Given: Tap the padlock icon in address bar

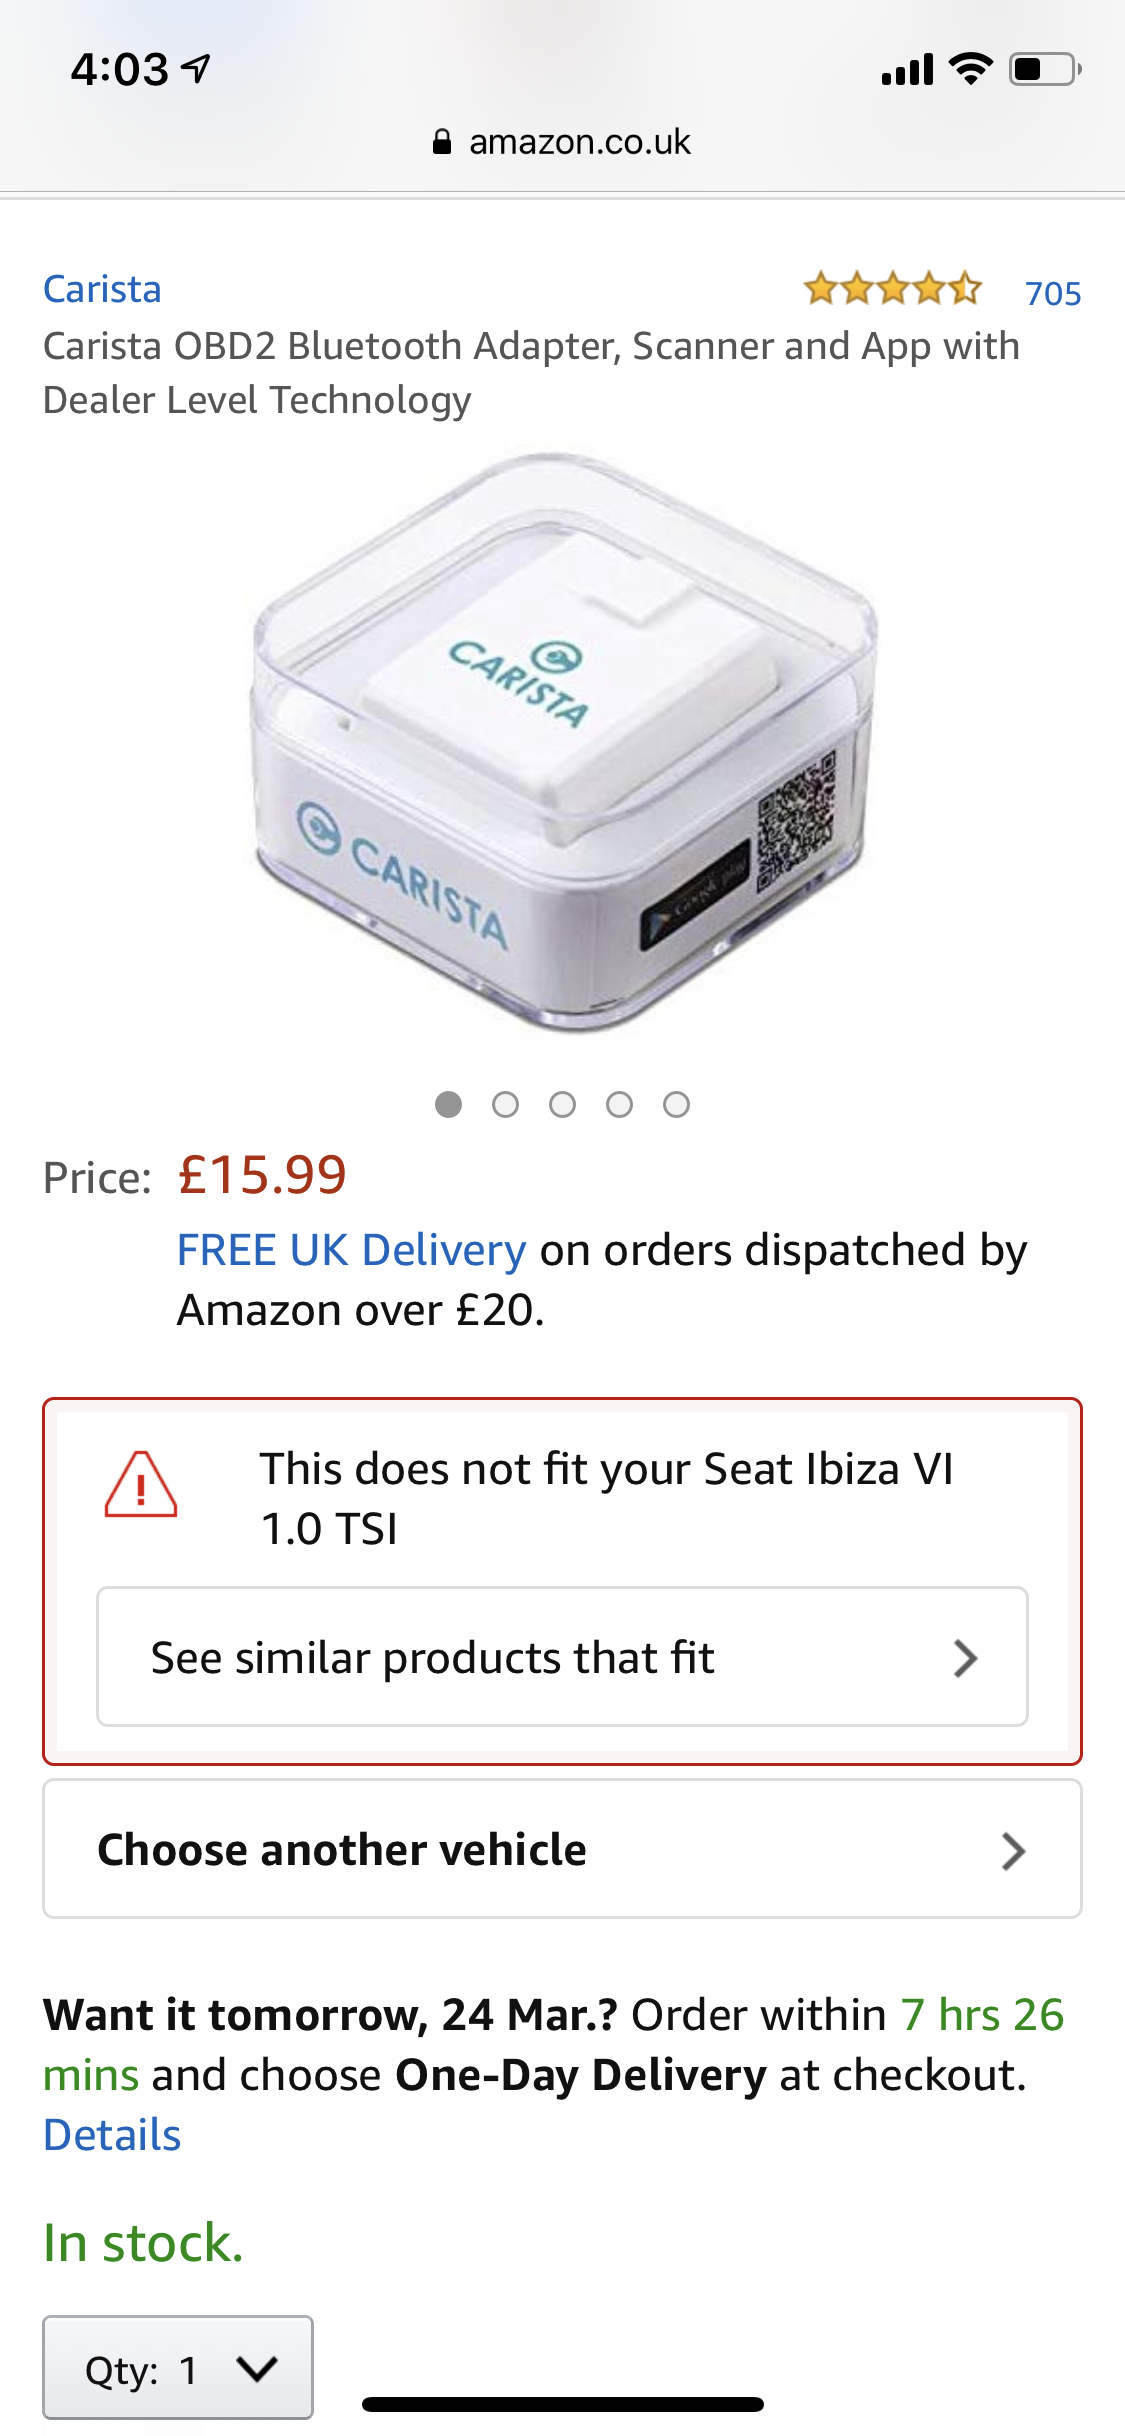Looking at the screenshot, I should pos(442,143).
